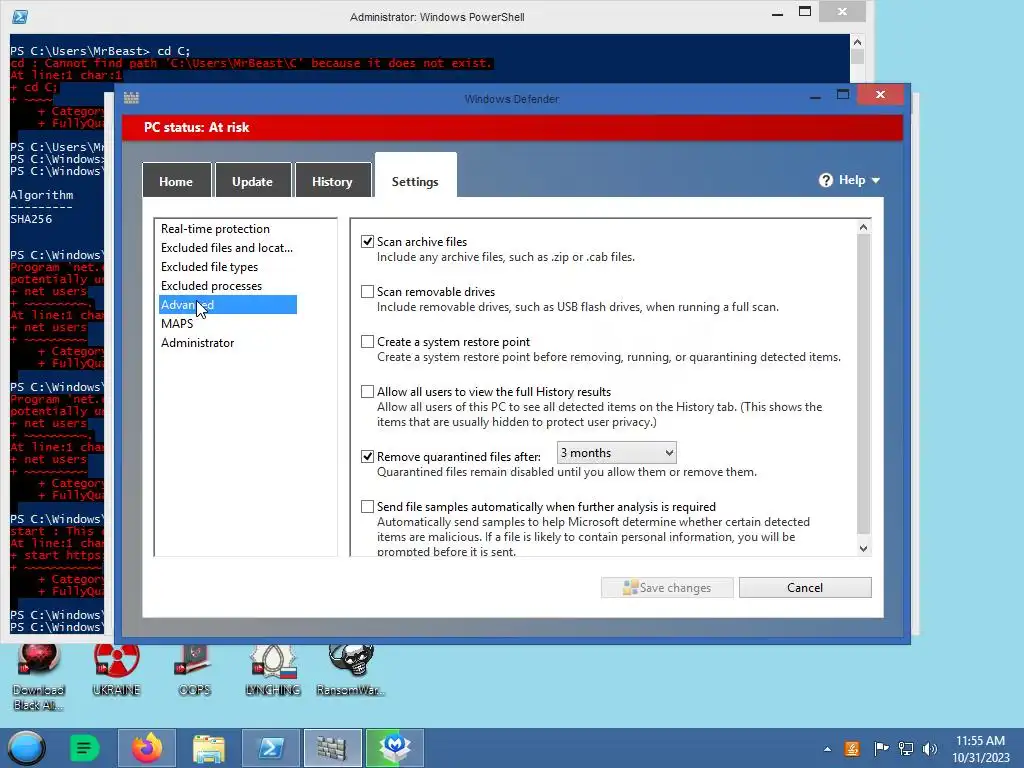Viewport: 1024px width, 768px height.
Task: Open the UKRAINE desktop icon
Action: (116, 671)
